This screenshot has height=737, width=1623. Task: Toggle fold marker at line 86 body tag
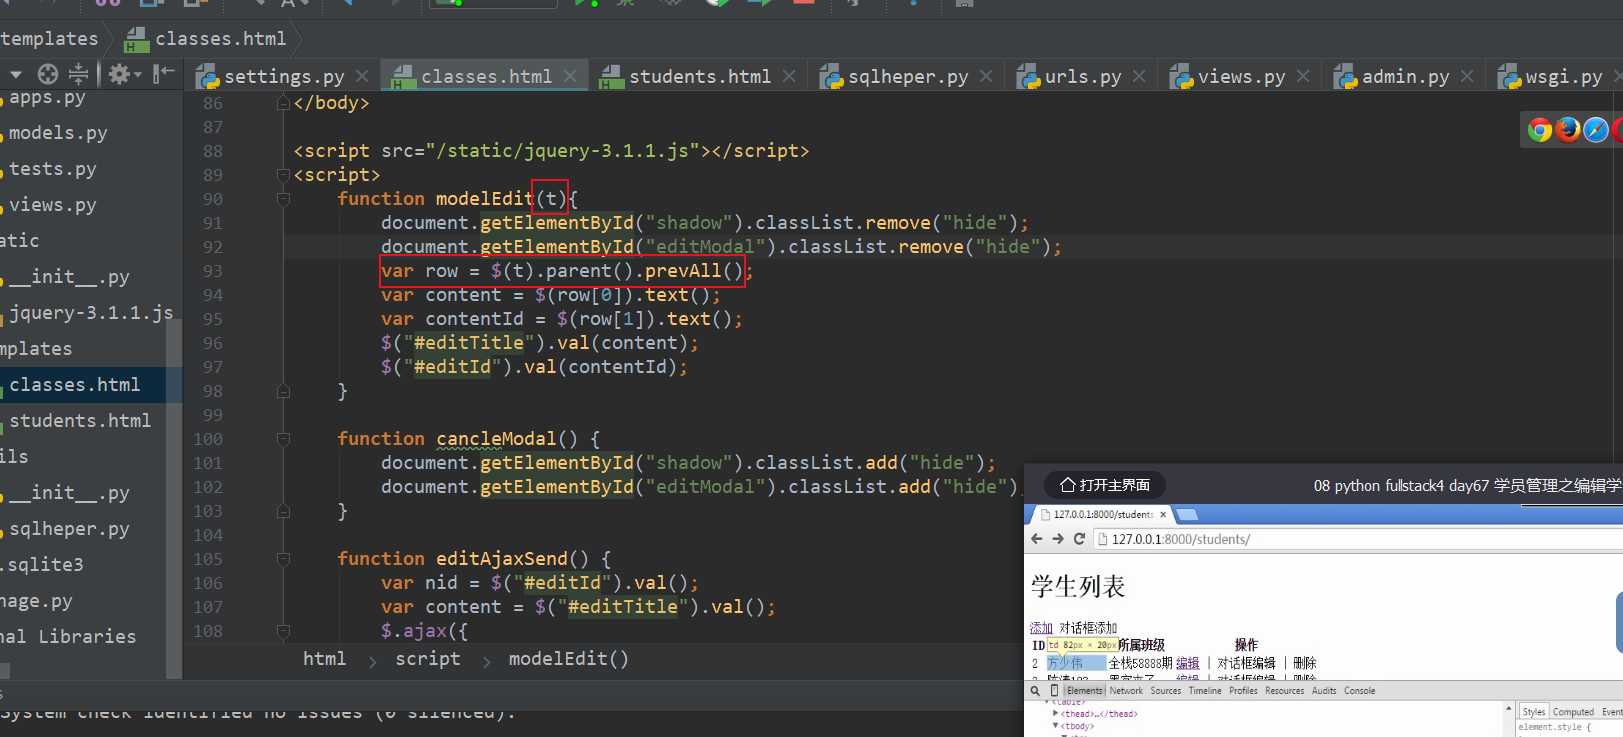point(283,103)
